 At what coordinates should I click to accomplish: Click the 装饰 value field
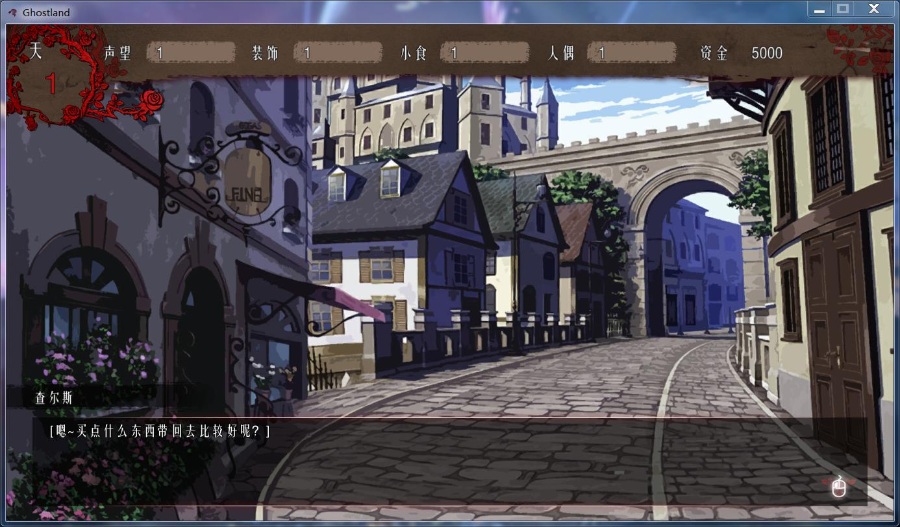point(338,53)
